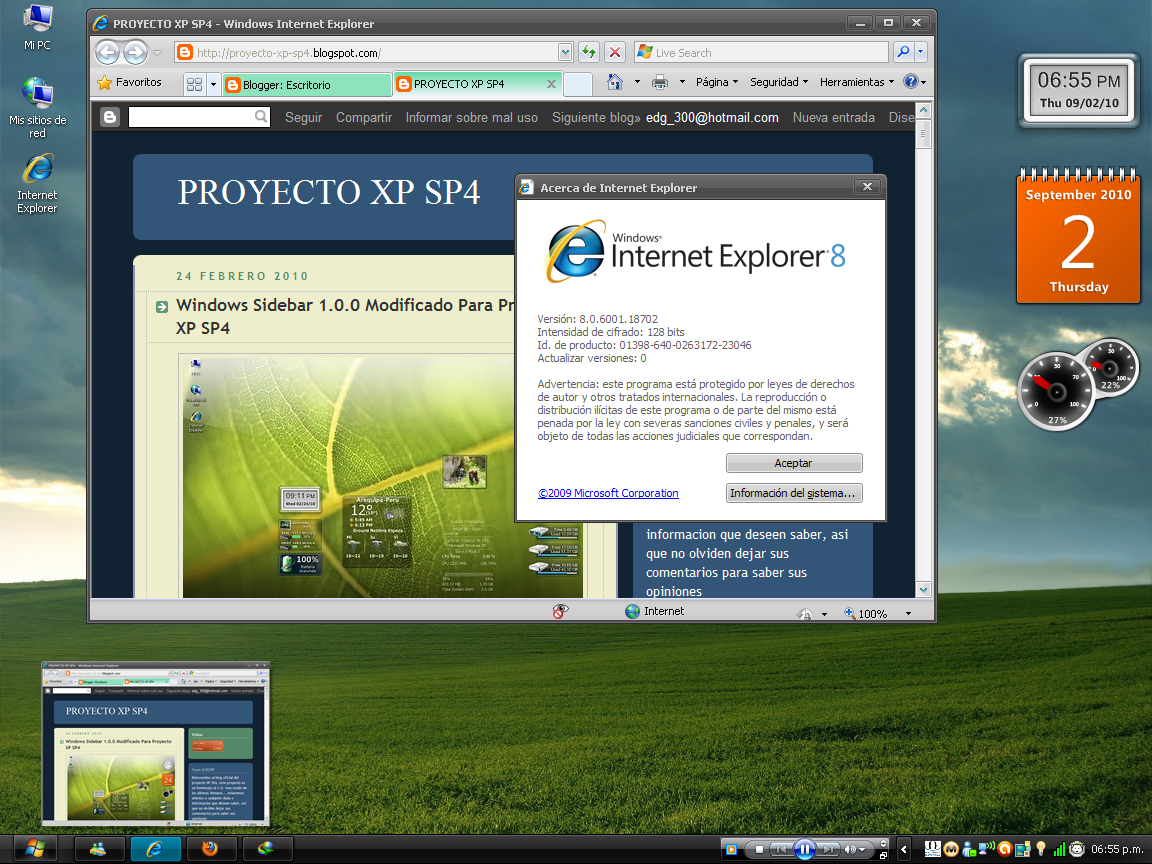This screenshot has width=1152, height=864.
Task: Click Seguir in Blogger navbar
Action: click(303, 118)
